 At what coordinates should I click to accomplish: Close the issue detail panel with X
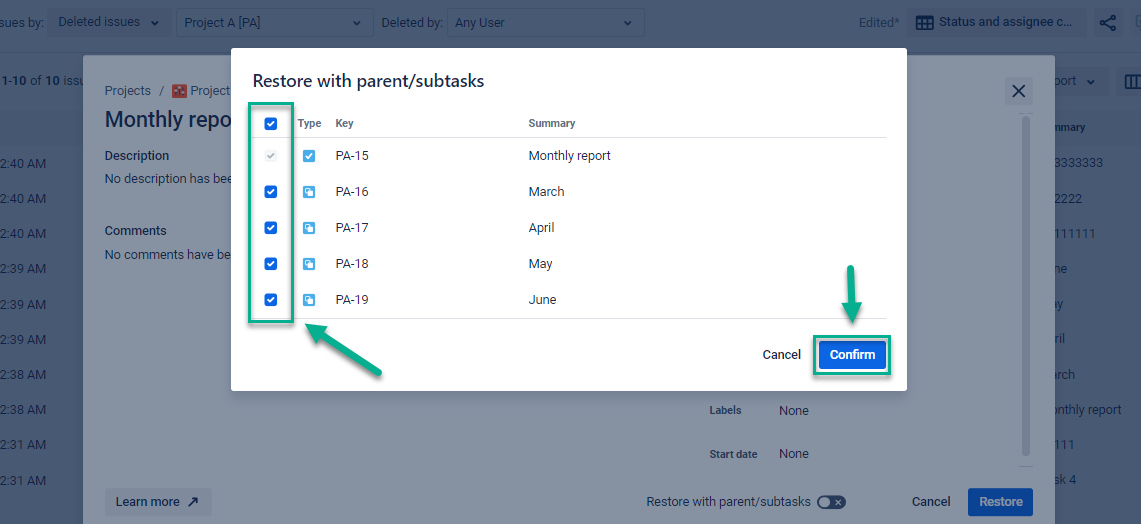coord(1018,92)
